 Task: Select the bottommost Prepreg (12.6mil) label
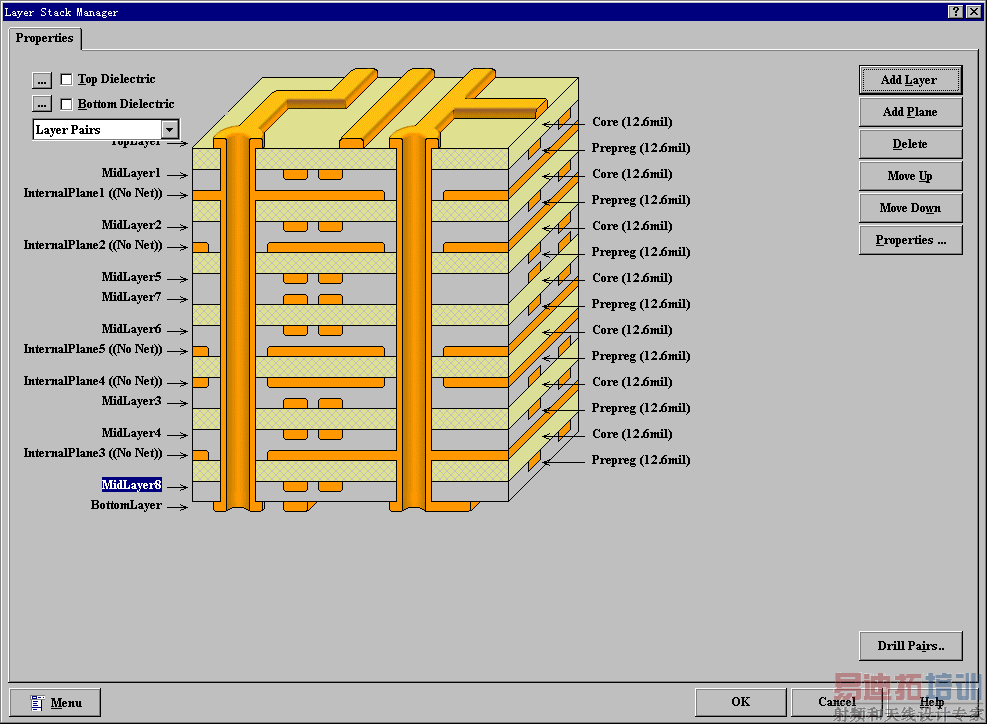pyautogui.click(x=641, y=460)
